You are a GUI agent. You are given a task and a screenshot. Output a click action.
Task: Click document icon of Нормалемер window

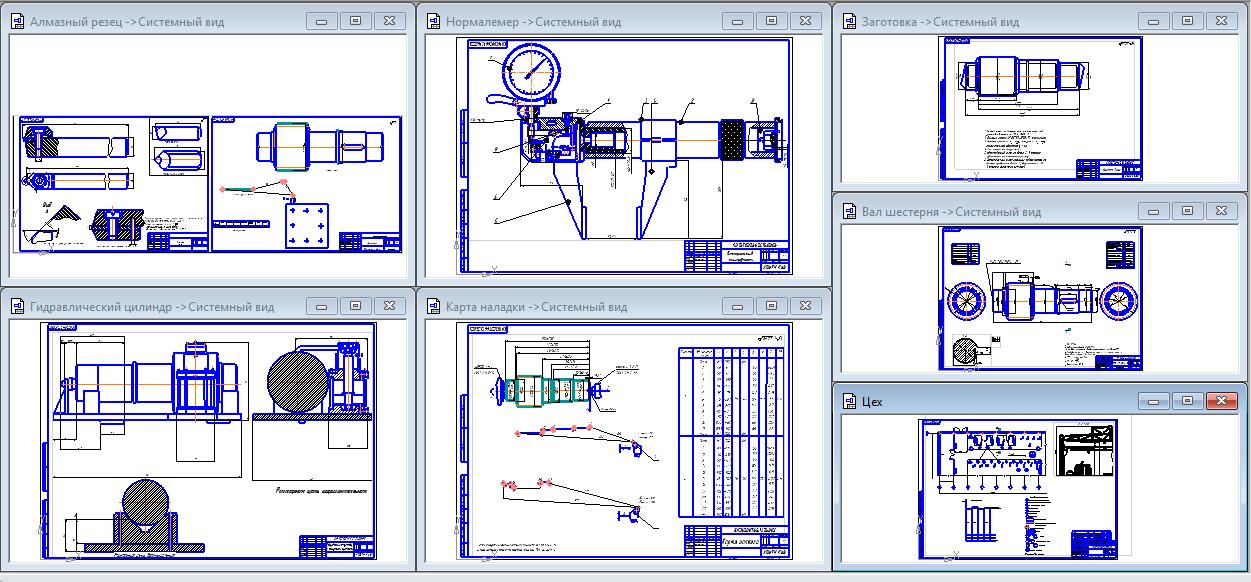coord(433,21)
